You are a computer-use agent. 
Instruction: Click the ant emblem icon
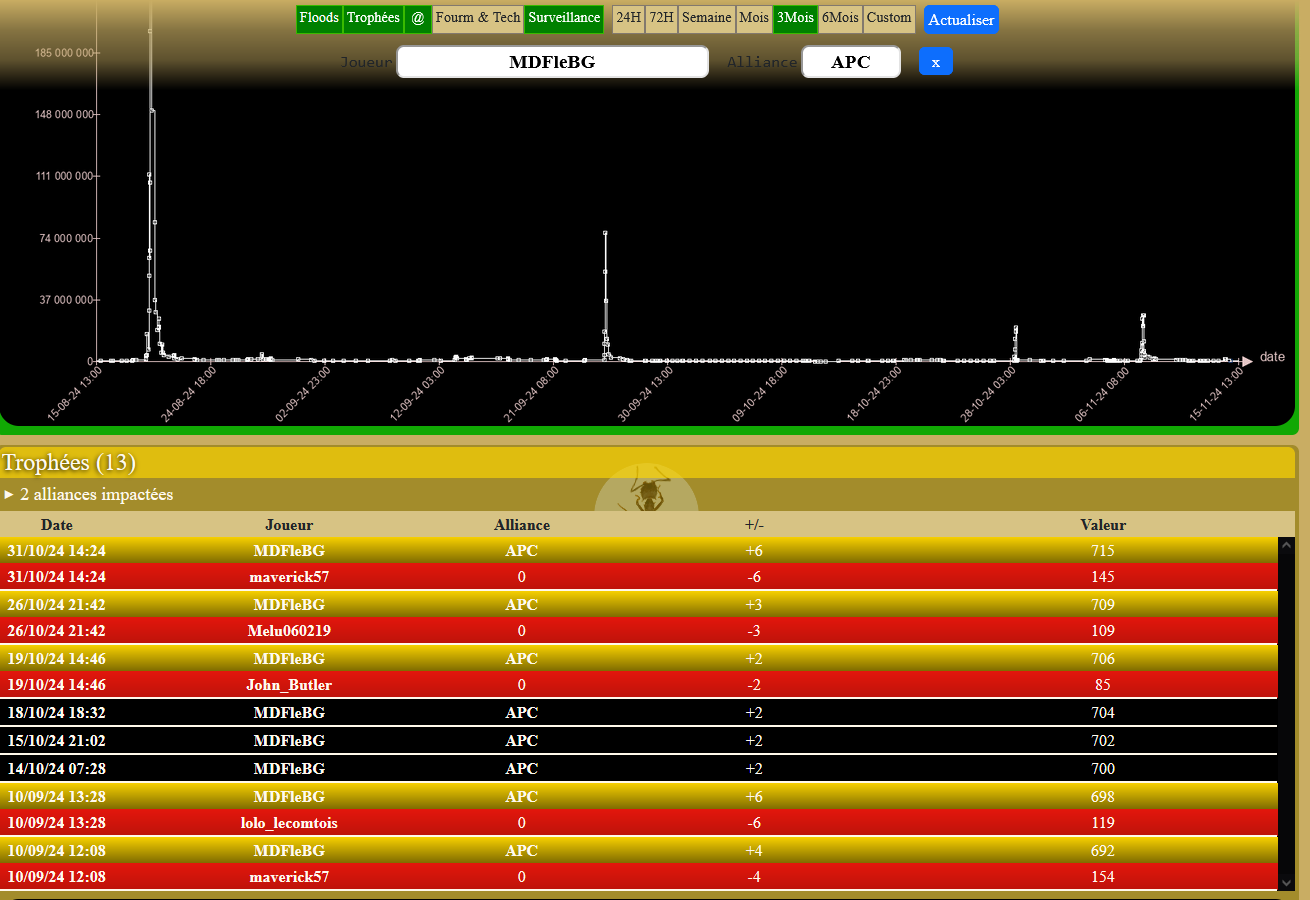(x=647, y=492)
